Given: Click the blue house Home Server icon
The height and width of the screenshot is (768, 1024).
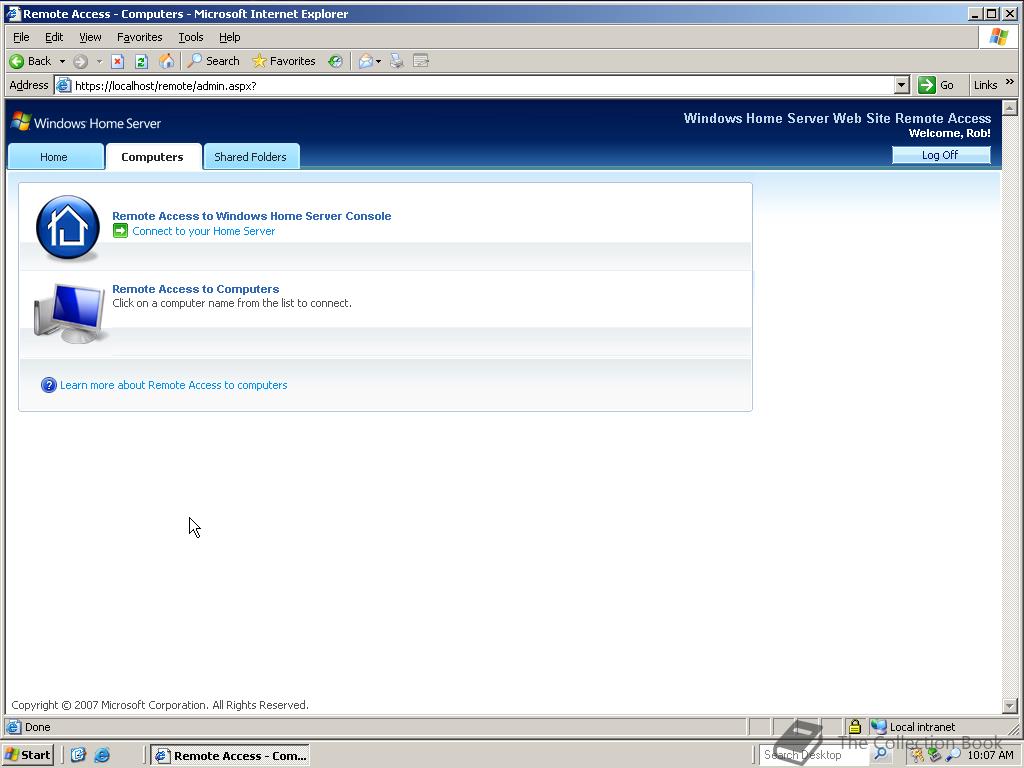Looking at the screenshot, I should click(68, 227).
